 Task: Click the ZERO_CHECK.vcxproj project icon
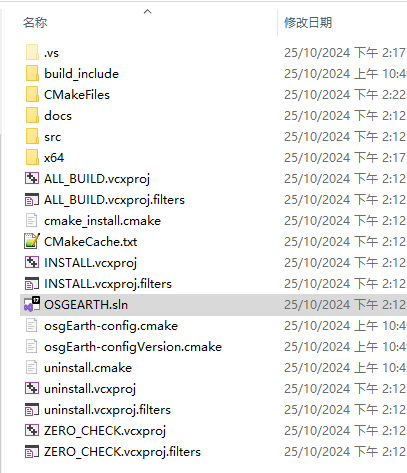pos(32,430)
